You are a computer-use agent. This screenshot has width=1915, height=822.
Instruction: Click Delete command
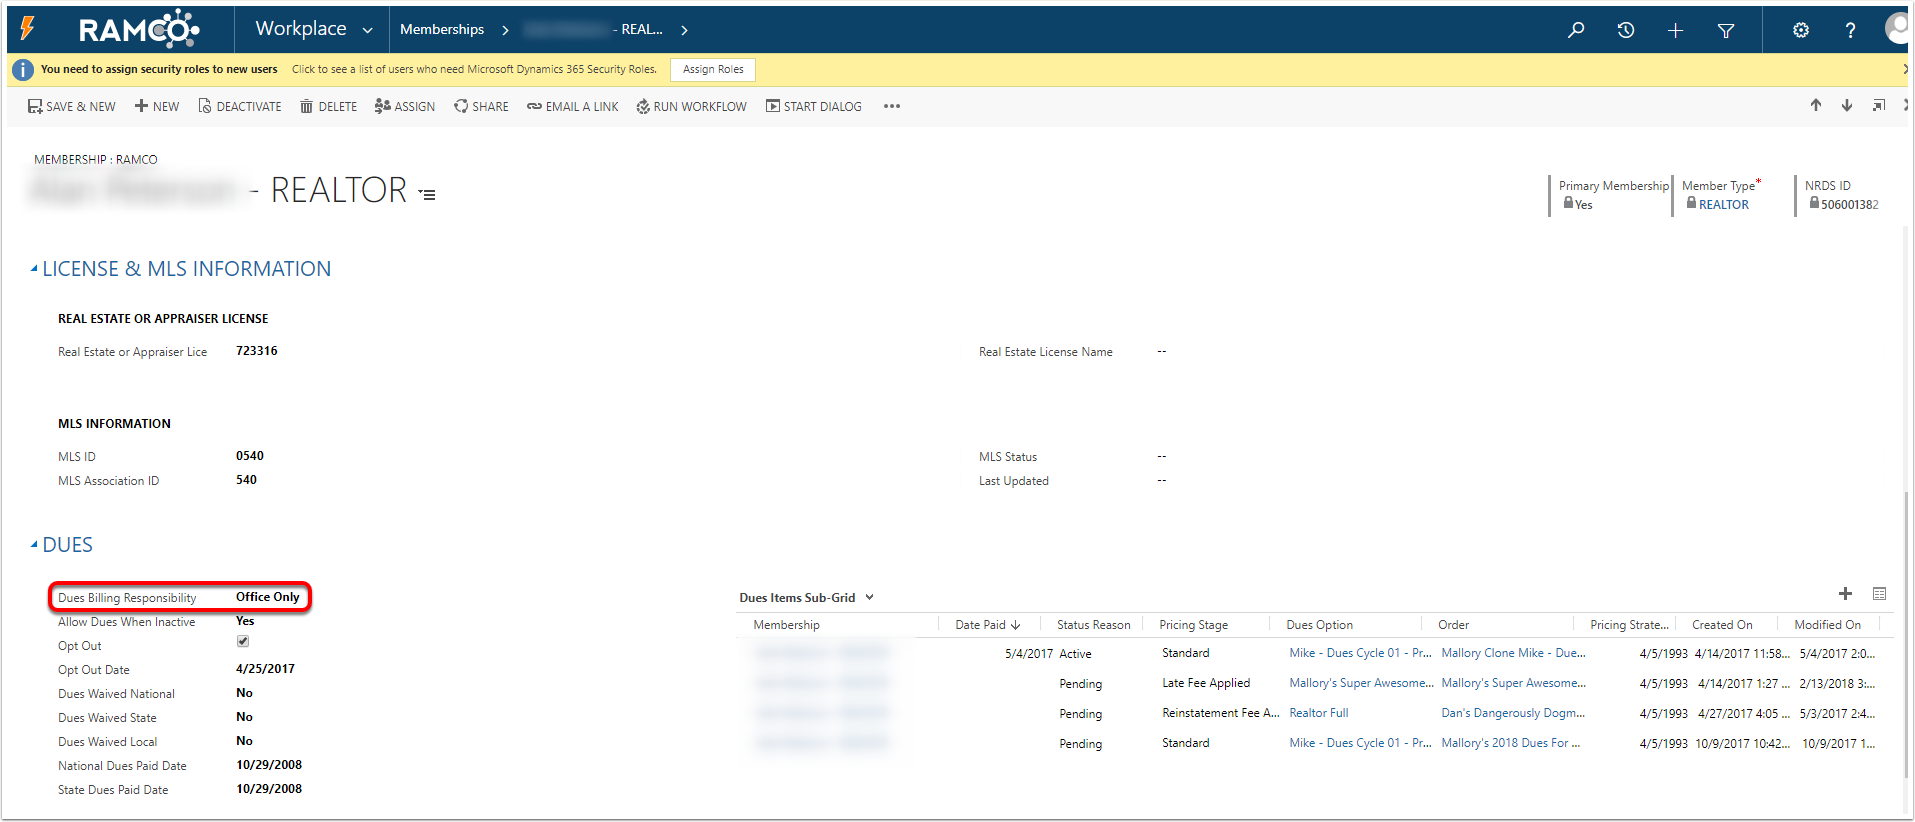coord(328,106)
